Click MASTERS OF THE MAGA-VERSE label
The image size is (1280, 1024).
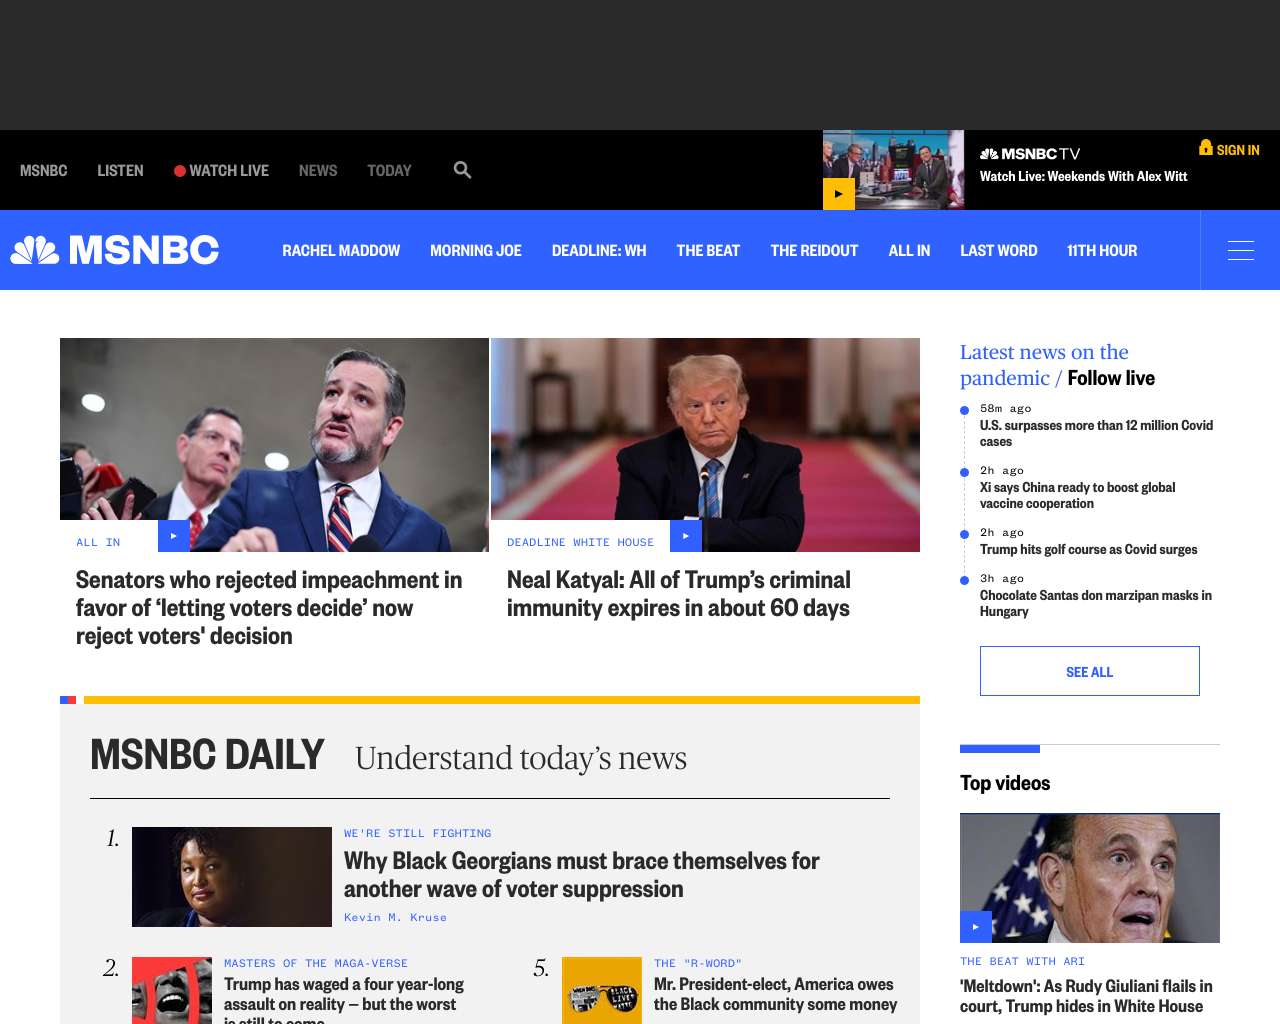[x=316, y=963]
